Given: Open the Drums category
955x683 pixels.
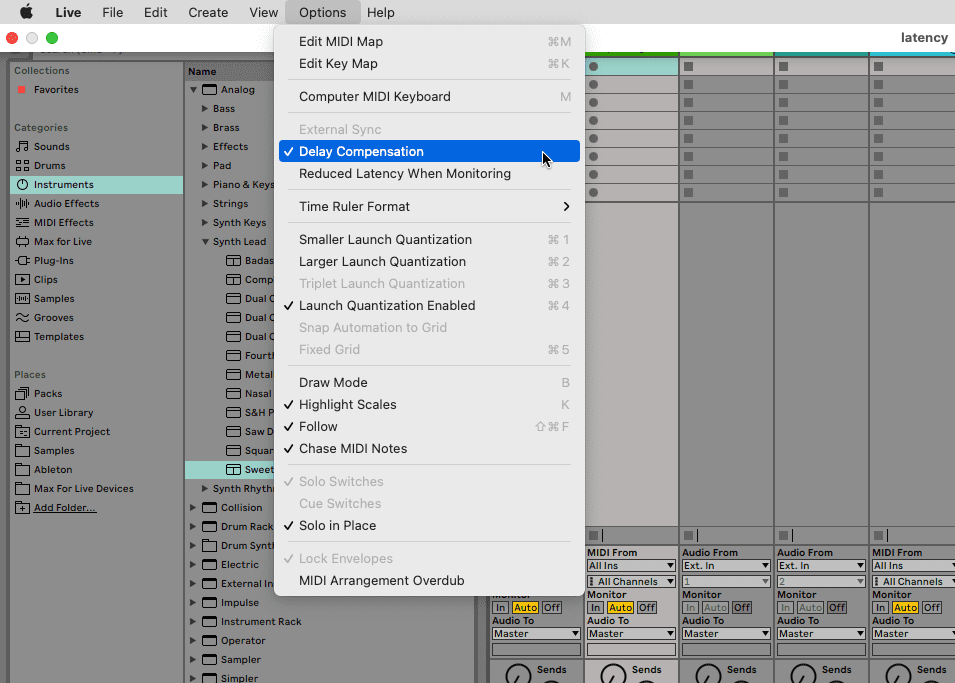Looking at the screenshot, I should 49,165.
